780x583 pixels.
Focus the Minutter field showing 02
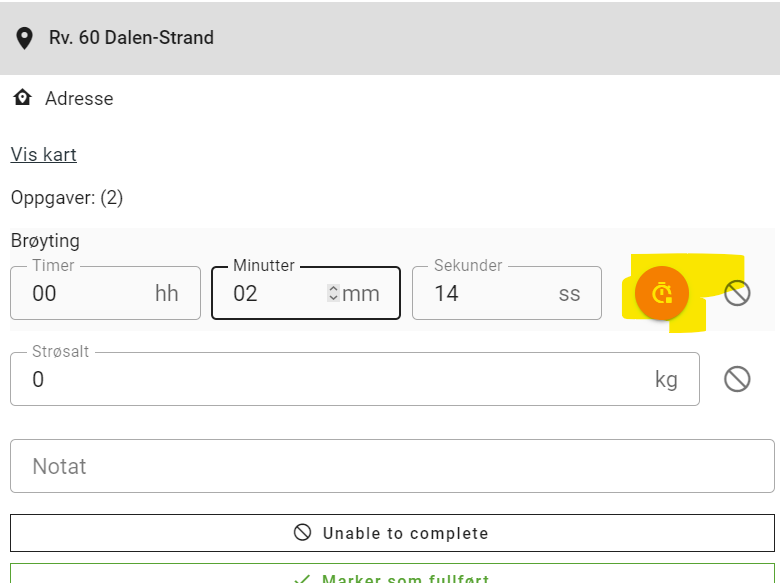(x=306, y=293)
